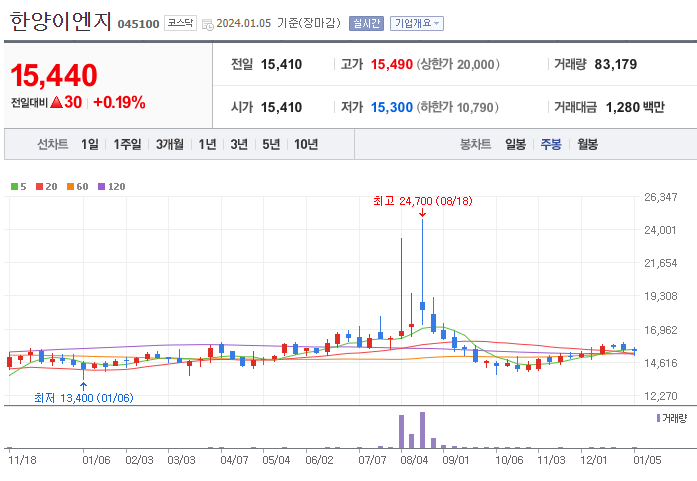Select the 1년 line chart period
Viewport: 697px width, 481px height.
click(x=207, y=144)
